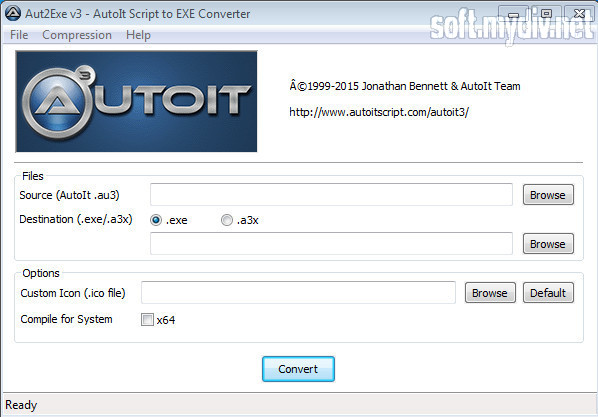Close the Aut2Exe window

(579, 14)
